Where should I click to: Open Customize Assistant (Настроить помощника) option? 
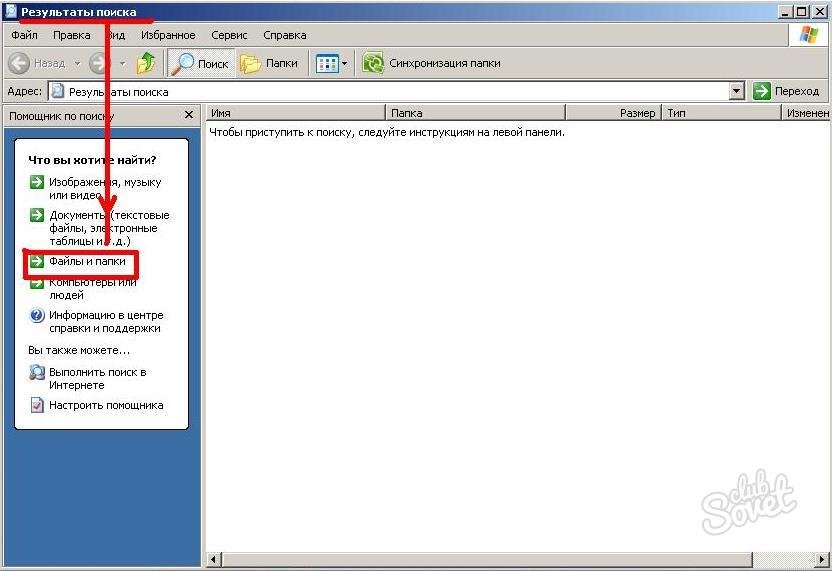point(105,405)
